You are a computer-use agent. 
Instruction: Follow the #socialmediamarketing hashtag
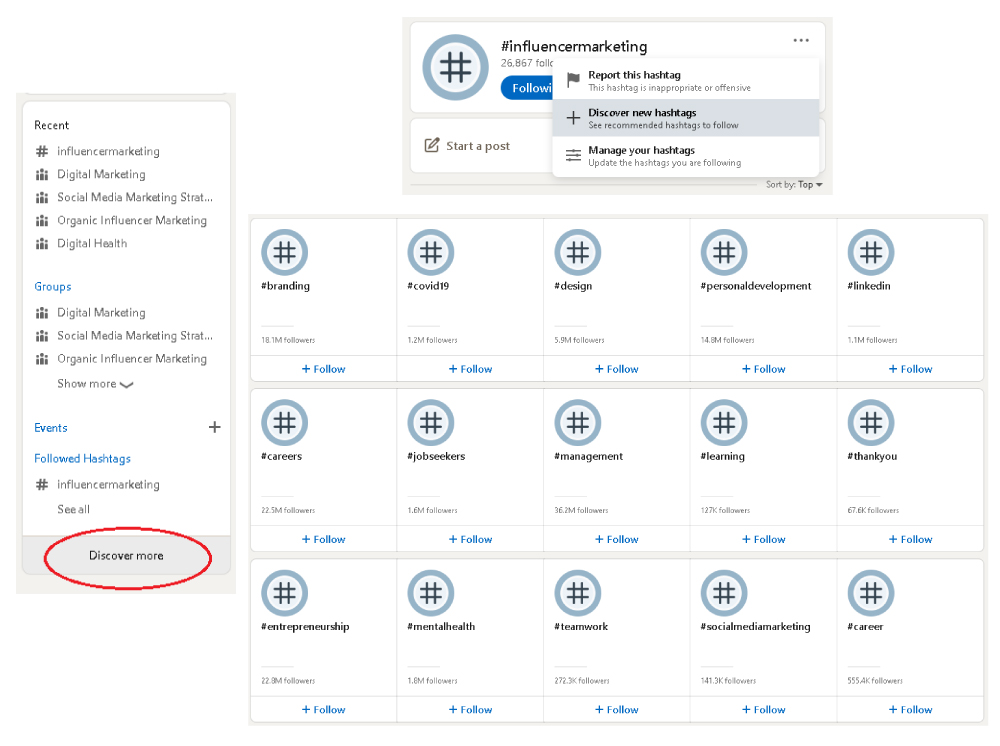tap(763, 709)
